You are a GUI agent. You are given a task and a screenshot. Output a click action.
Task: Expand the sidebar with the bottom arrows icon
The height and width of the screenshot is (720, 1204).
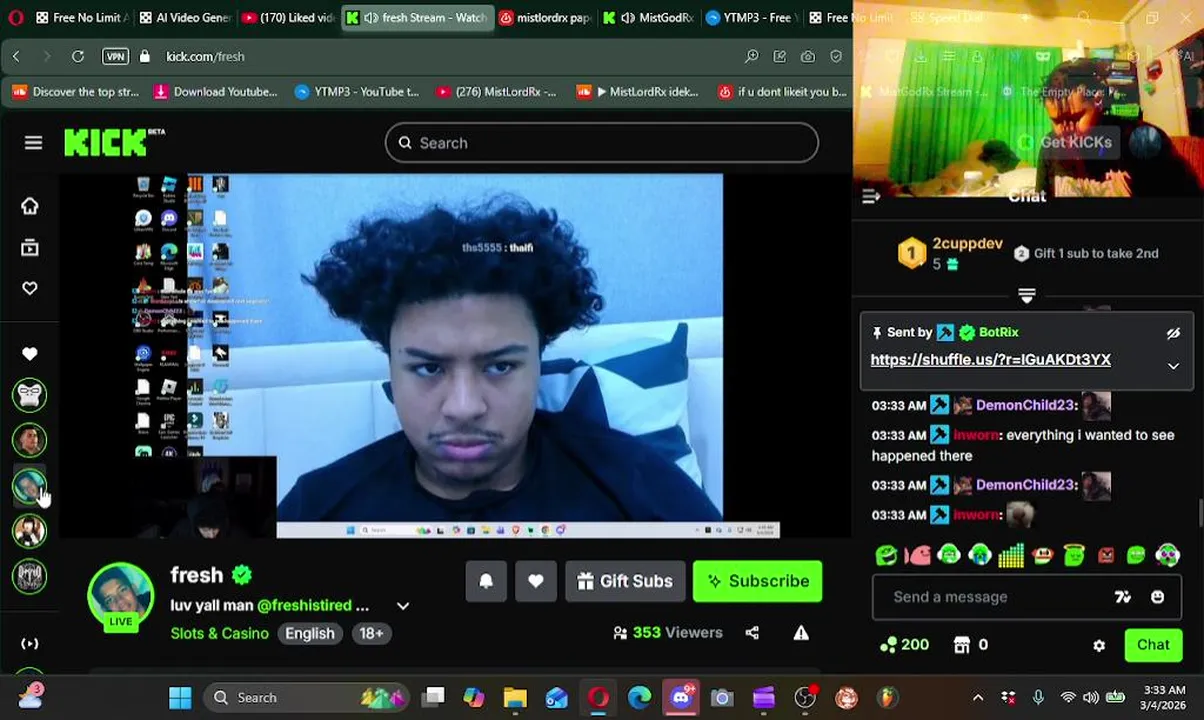click(x=30, y=644)
